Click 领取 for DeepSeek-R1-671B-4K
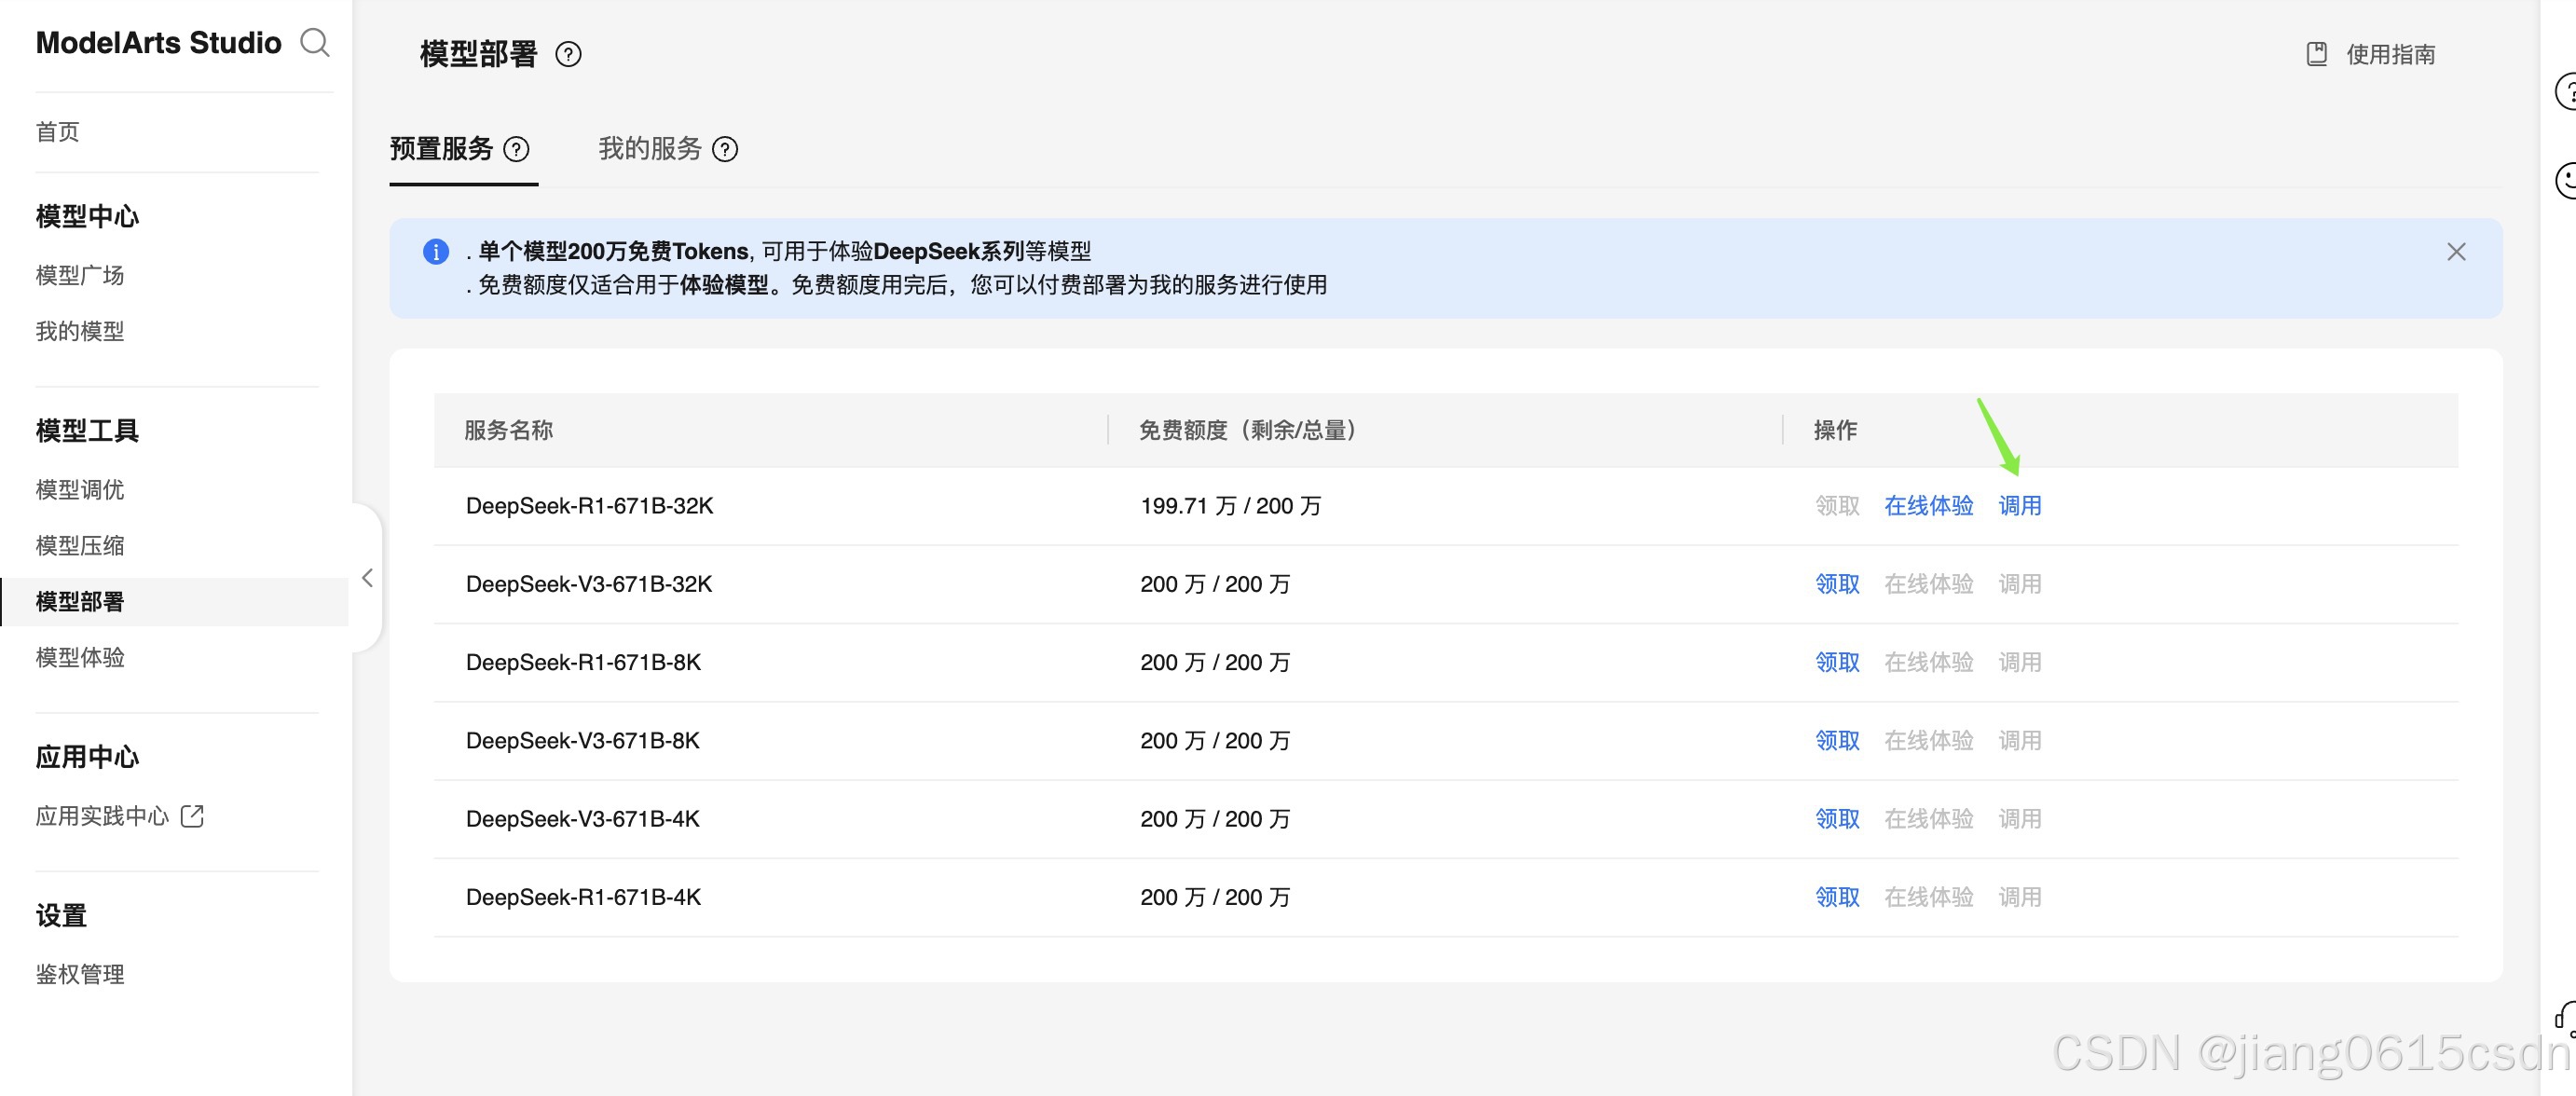This screenshot has height=1096, width=2576. pyautogui.click(x=1837, y=897)
